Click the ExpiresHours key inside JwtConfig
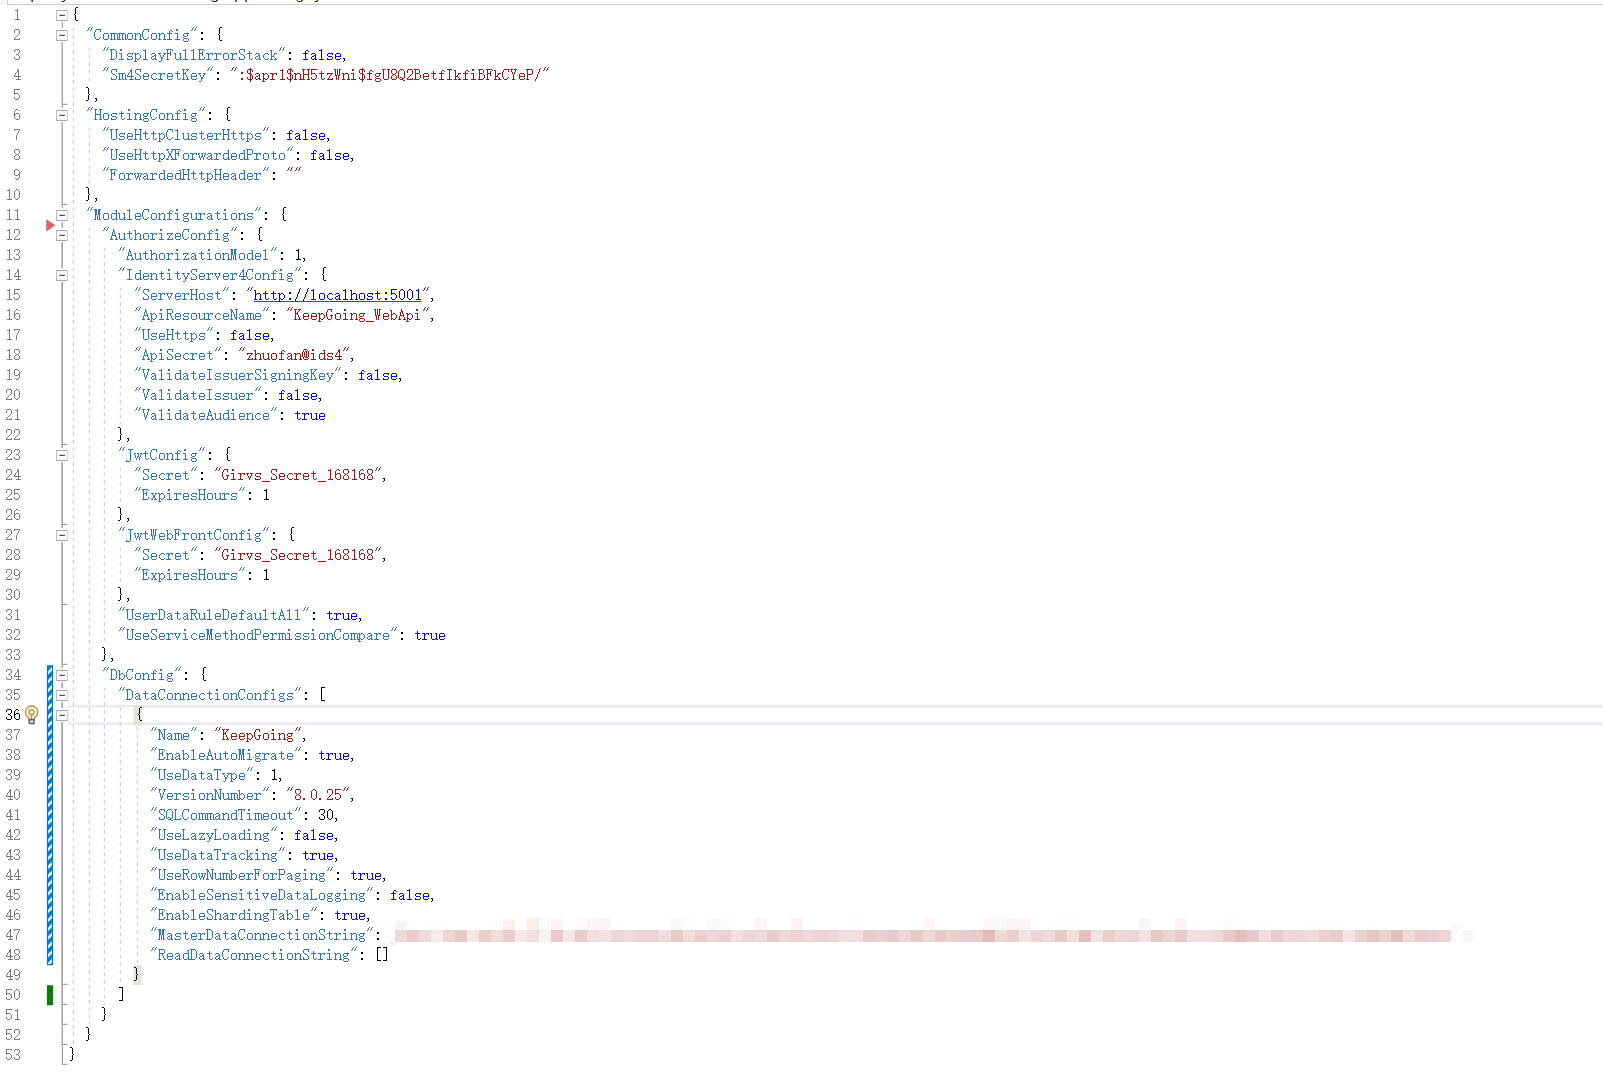Screen dimensions: 1603x1090 click(190, 495)
